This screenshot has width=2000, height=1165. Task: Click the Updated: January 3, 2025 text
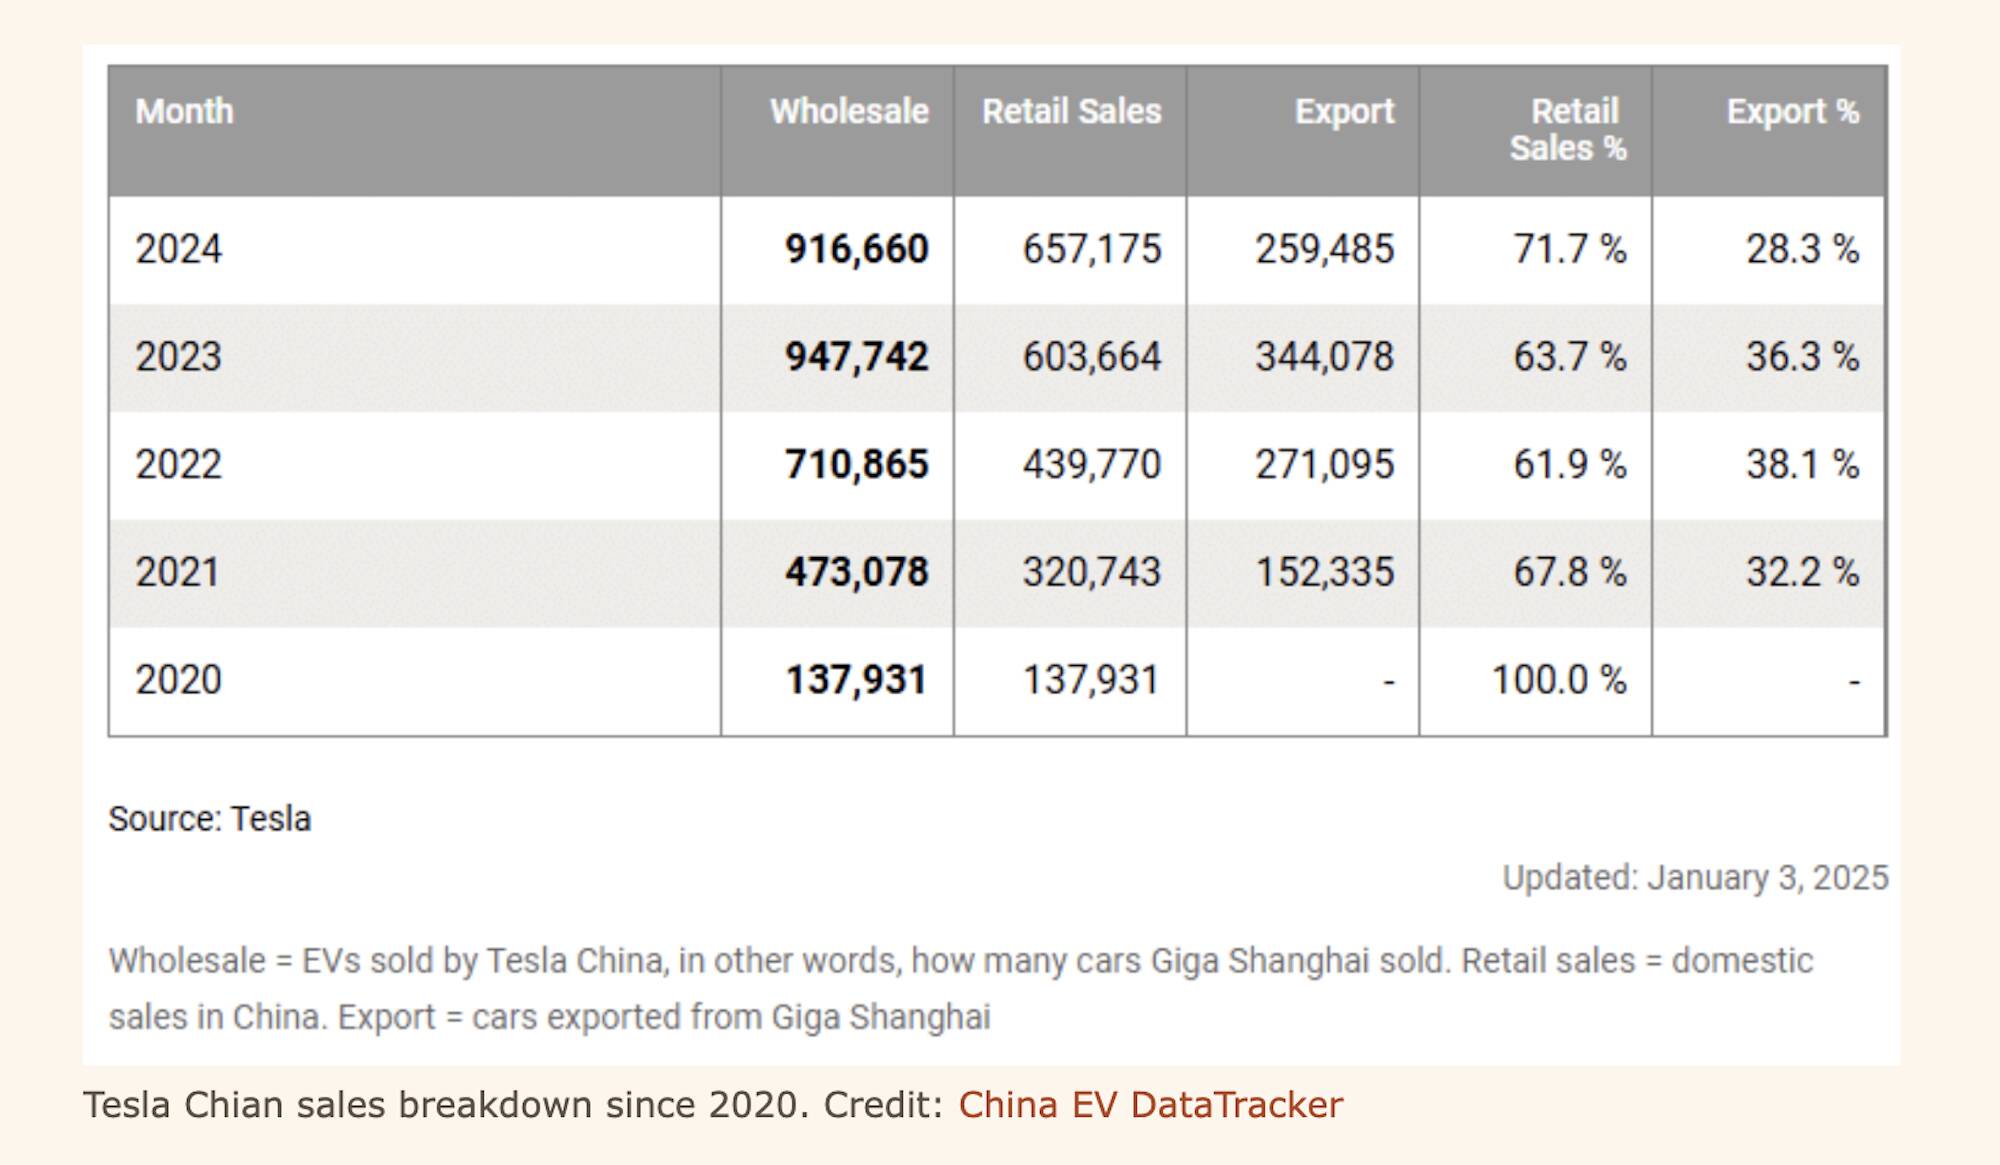click(1695, 878)
